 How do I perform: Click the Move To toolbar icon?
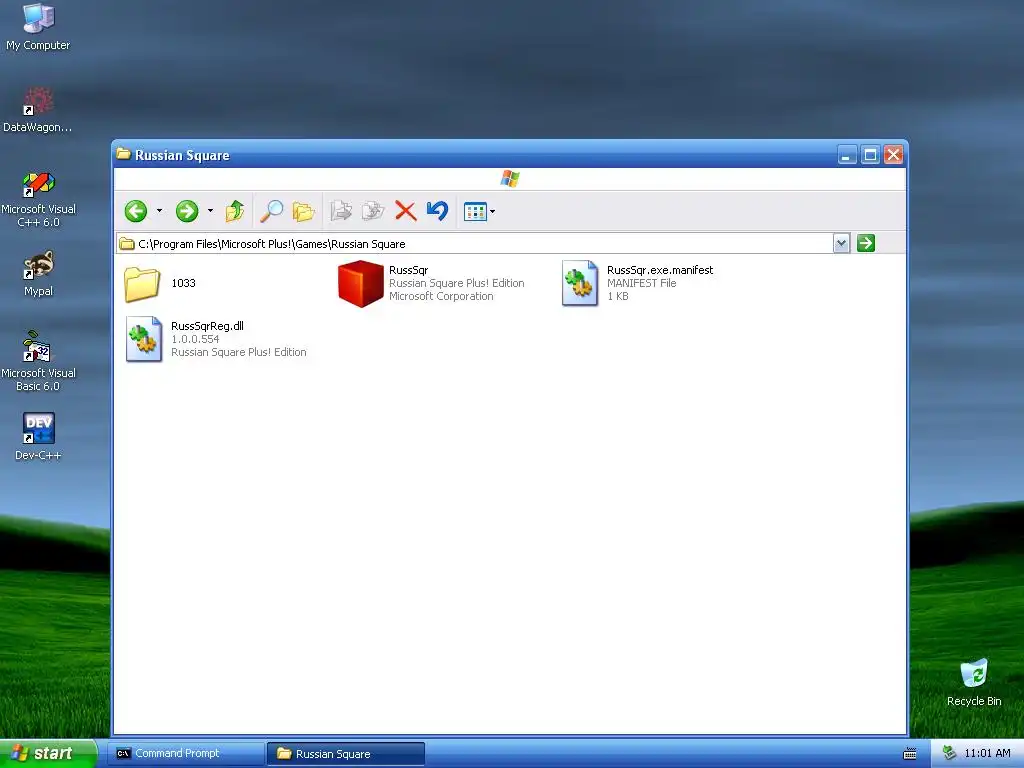click(341, 211)
